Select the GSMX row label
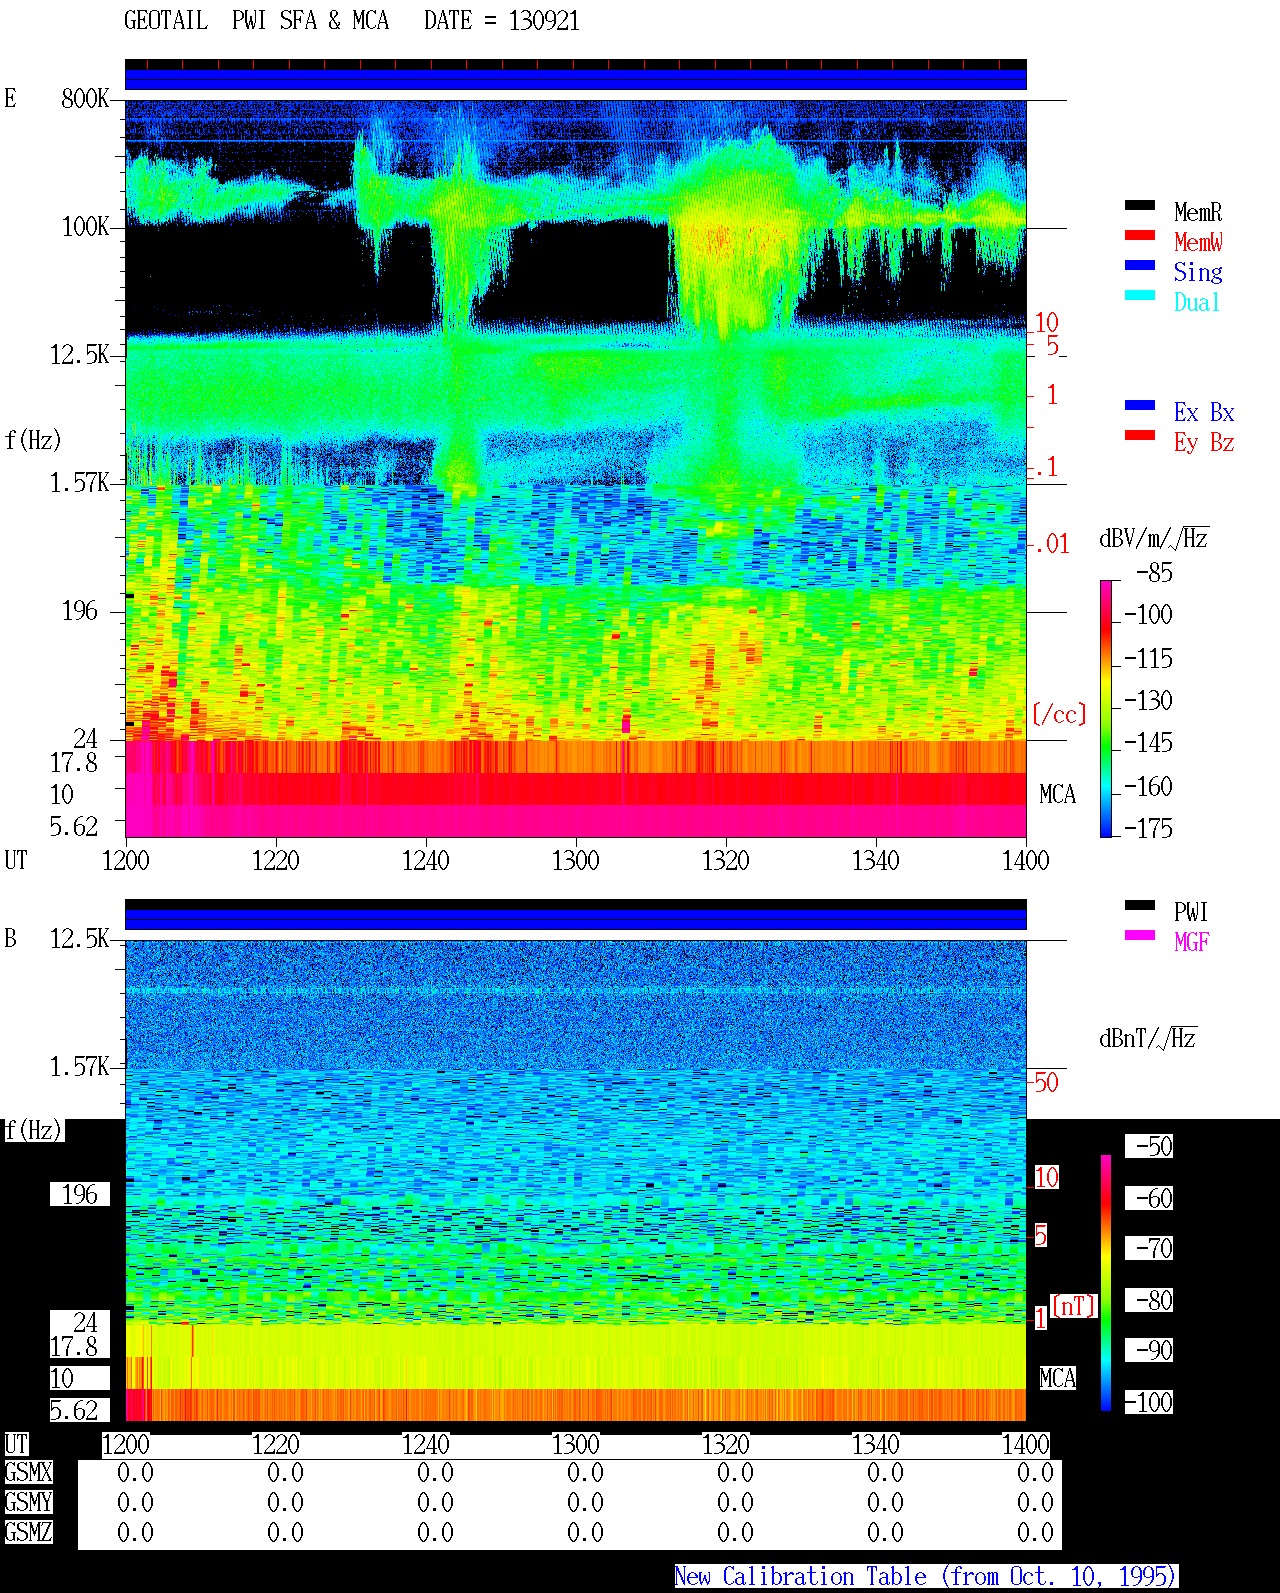The image size is (1280, 1593). click(x=28, y=1473)
